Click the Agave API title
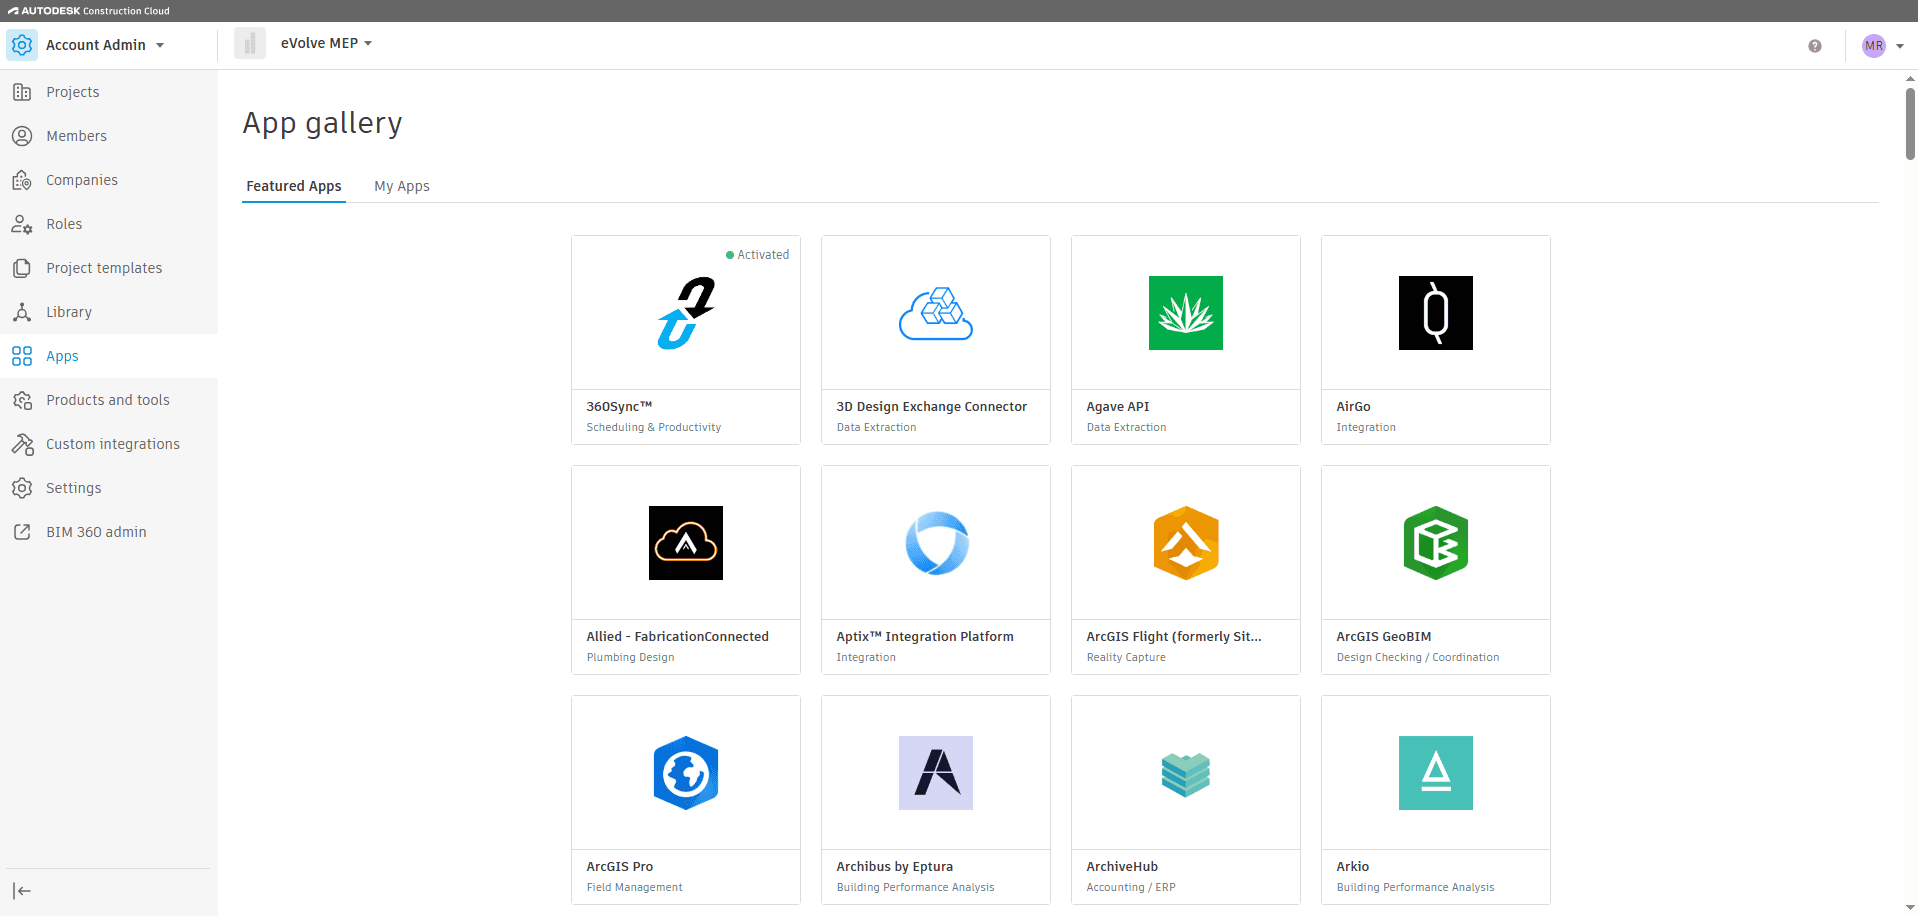Viewport: 1918px width, 916px height. tap(1118, 407)
